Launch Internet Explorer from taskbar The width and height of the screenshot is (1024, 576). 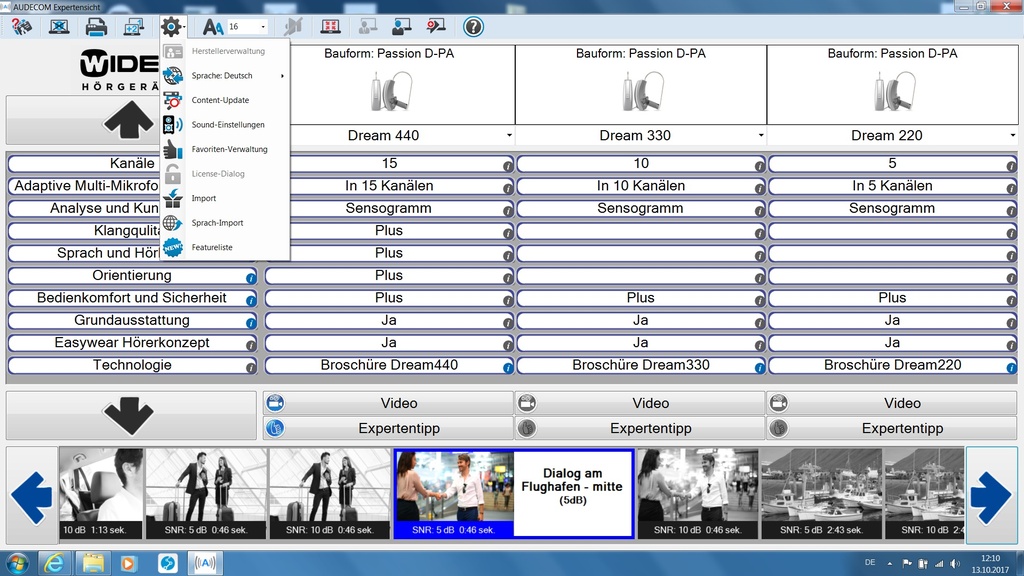pos(54,563)
